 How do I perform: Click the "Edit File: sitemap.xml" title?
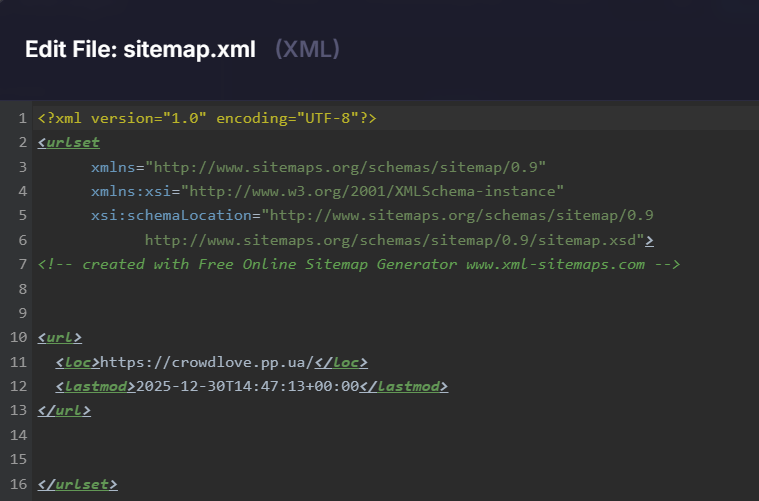point(140,49)
